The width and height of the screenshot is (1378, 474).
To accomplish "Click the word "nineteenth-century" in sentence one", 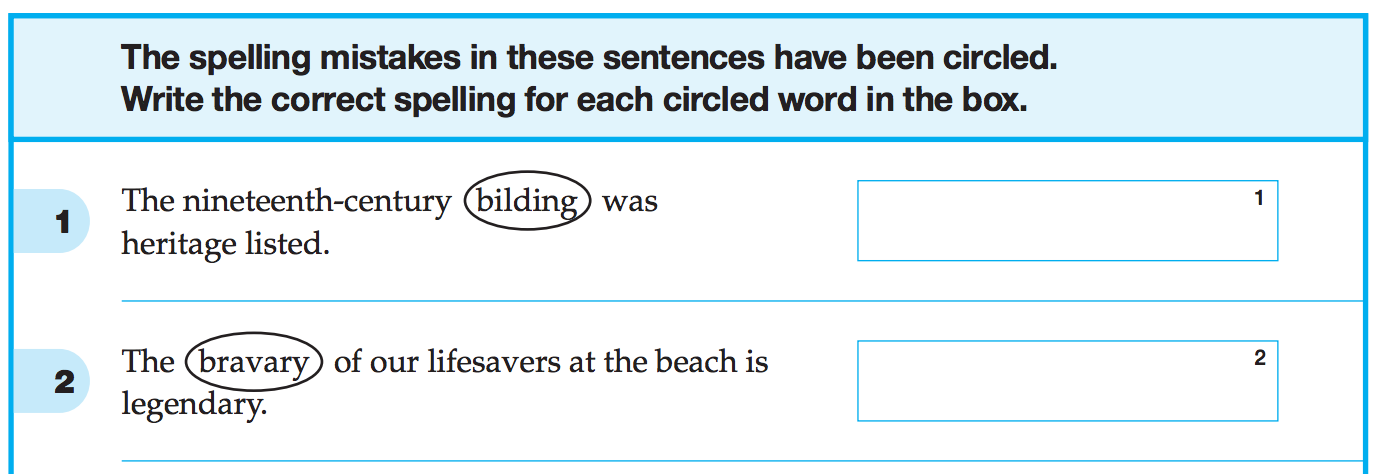I will coord(316,201).
